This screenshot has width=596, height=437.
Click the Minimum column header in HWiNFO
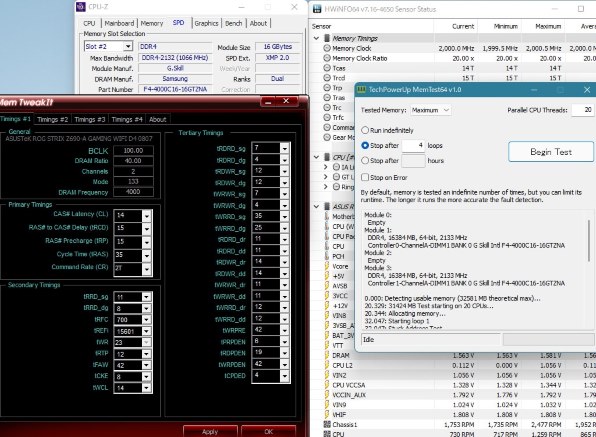(499, 26)
